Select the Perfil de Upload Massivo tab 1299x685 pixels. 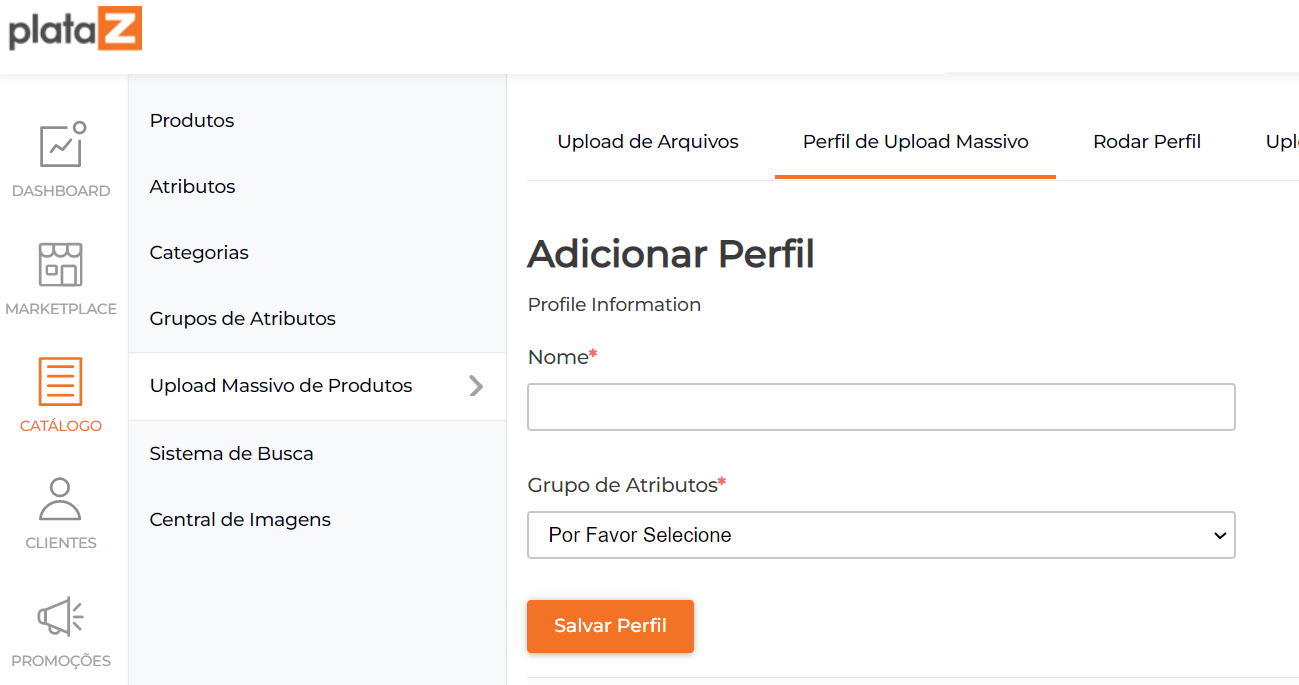(915, 142)
